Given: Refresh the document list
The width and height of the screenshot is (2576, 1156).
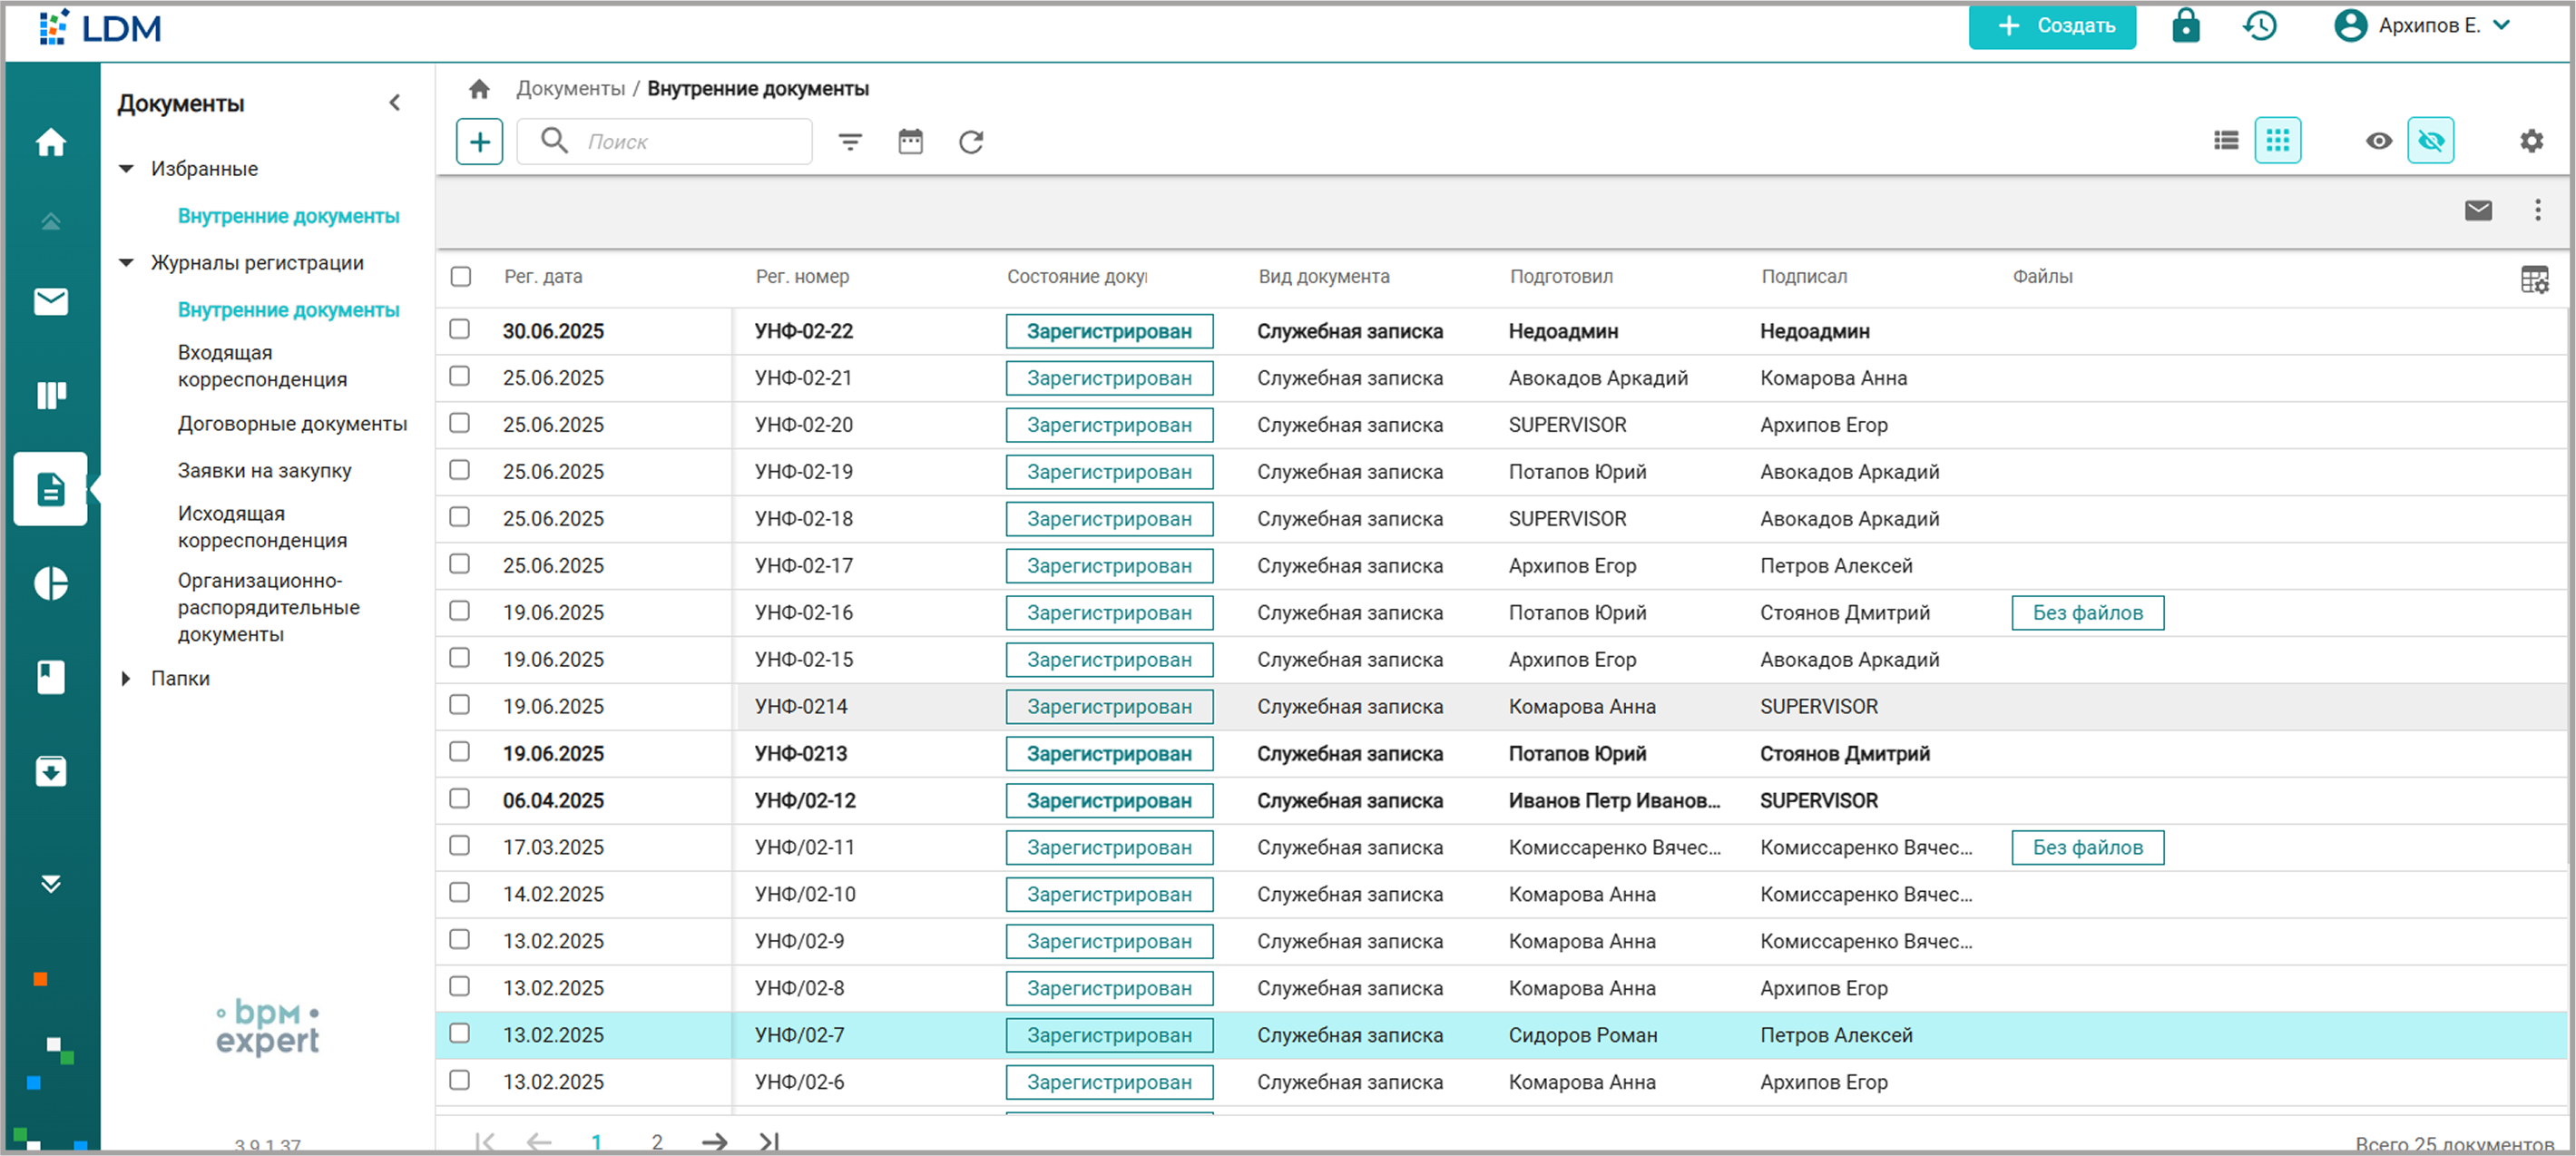Looking at the screenshot, I should coord(971,141).
